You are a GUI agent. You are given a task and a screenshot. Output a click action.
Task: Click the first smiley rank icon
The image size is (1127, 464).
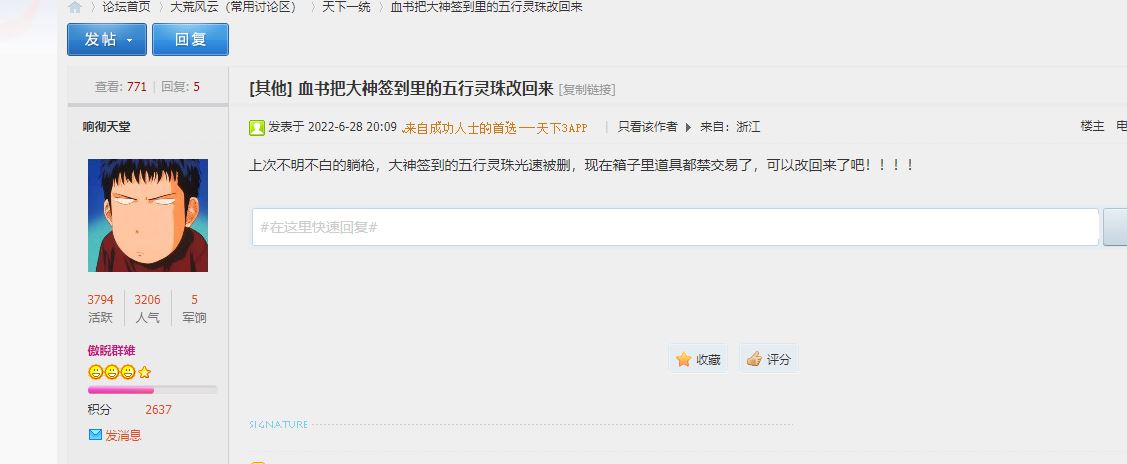[x=95, y=372]
